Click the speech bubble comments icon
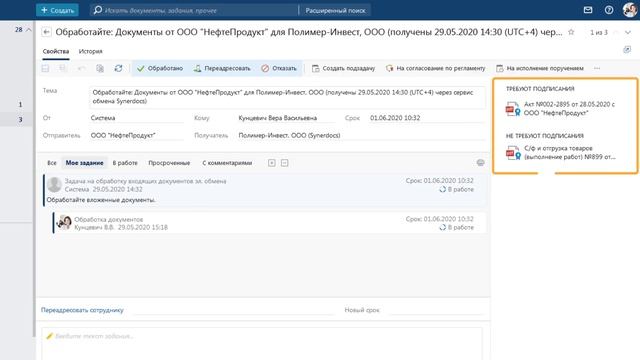The height and width of the screenshot is (360, 640). (480, 163)
